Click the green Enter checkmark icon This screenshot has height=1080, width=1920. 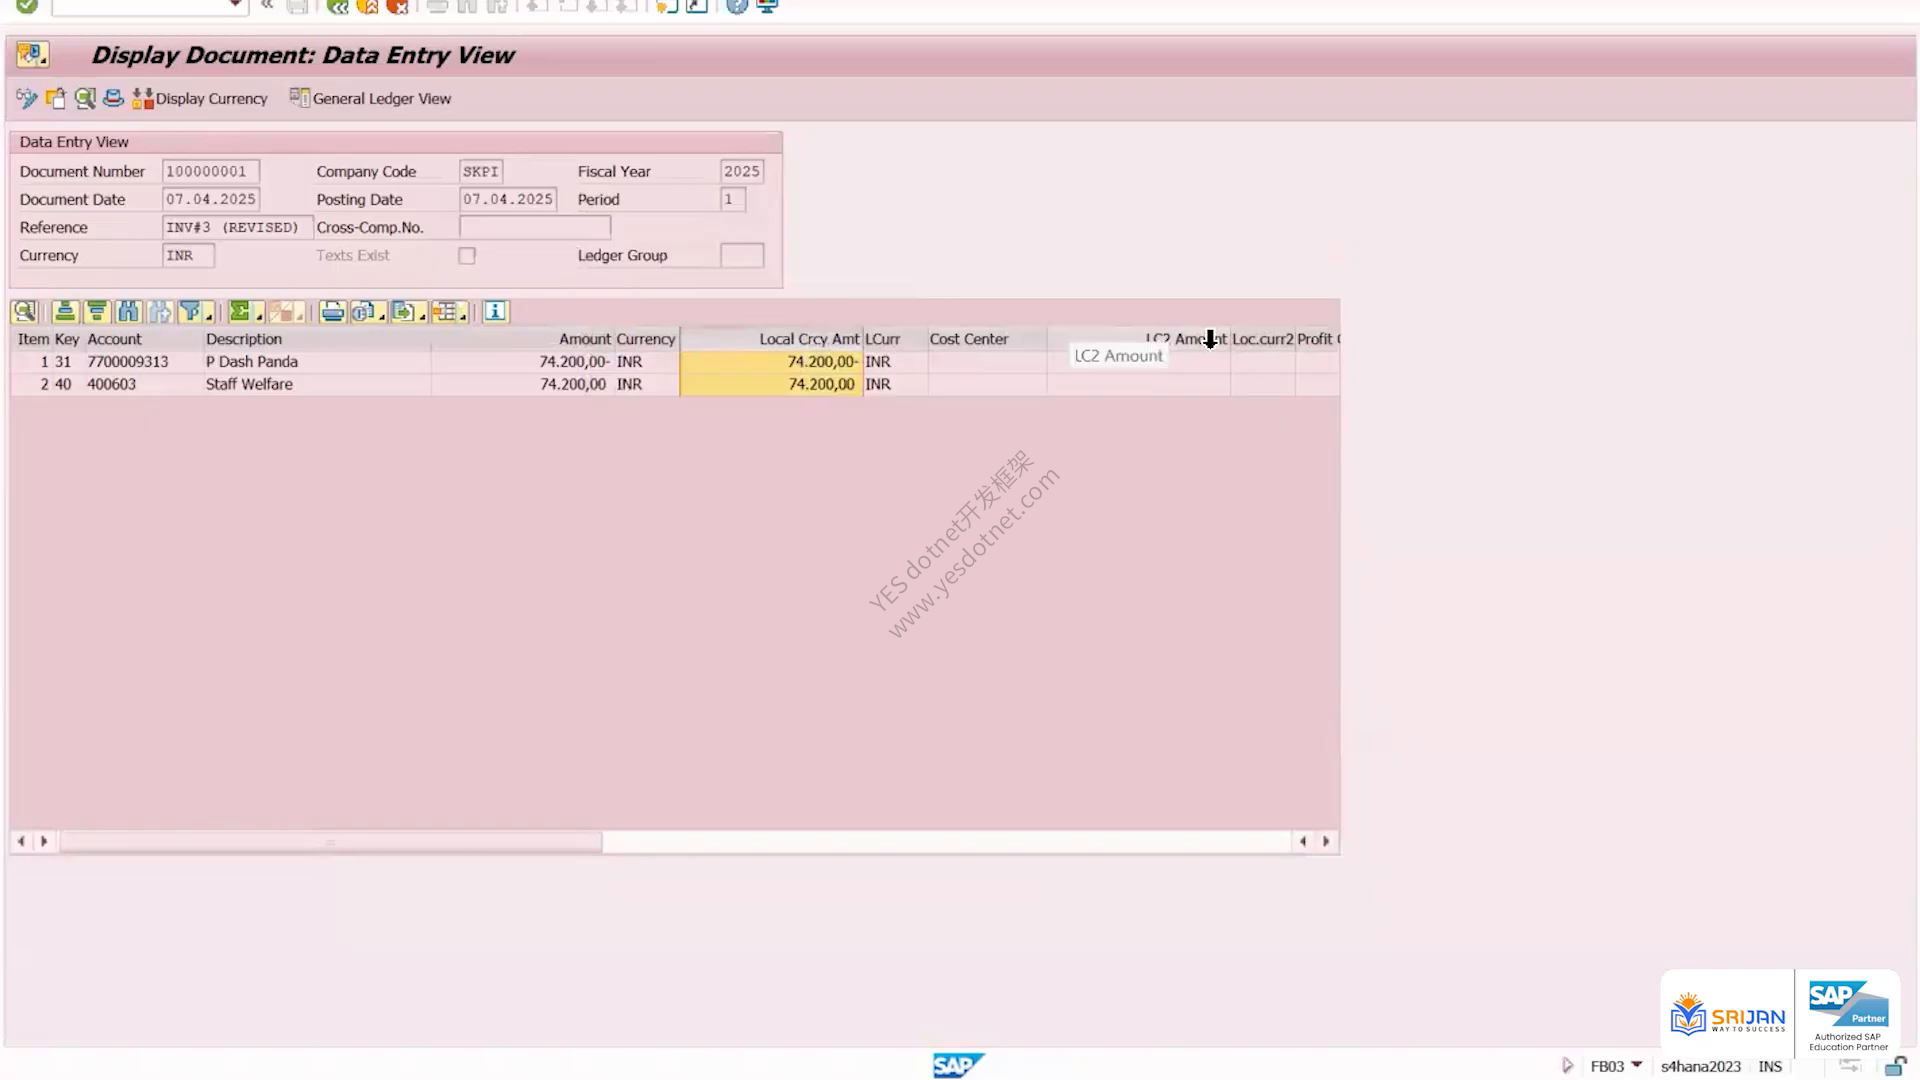tap(27, 6)
